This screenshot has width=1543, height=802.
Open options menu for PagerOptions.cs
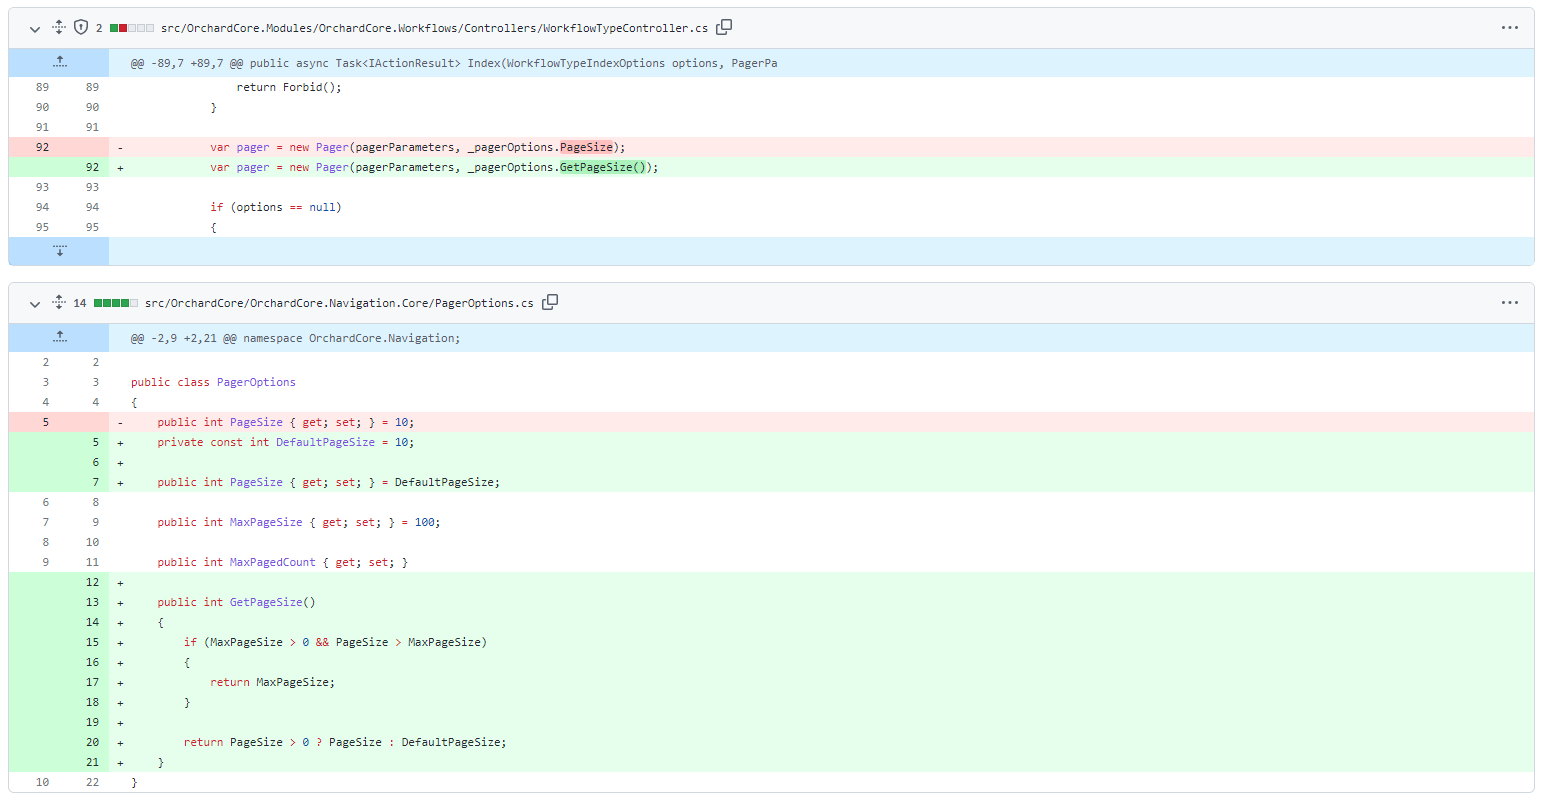(1510, 302)
